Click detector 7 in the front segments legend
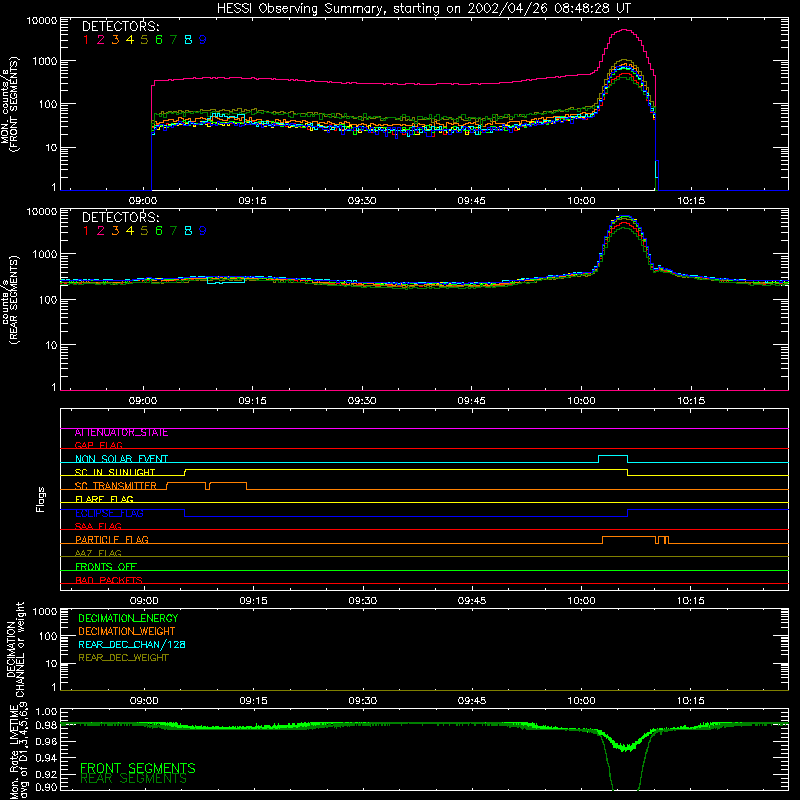This screenshot has height=800, width=800. pos(173,40)
